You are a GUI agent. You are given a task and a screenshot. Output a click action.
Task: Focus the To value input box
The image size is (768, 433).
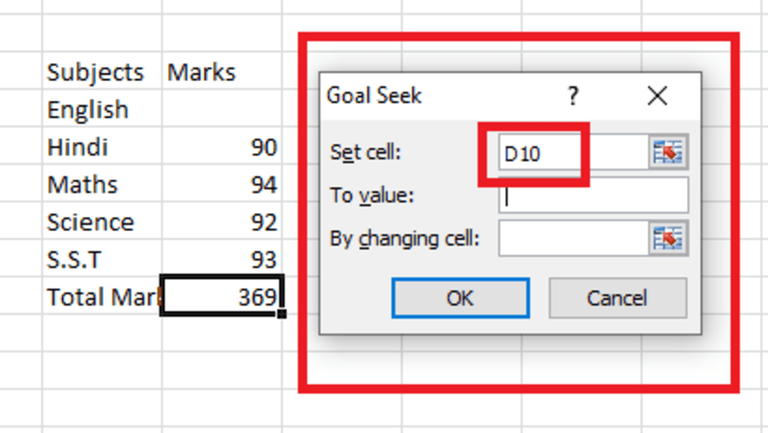593,196
